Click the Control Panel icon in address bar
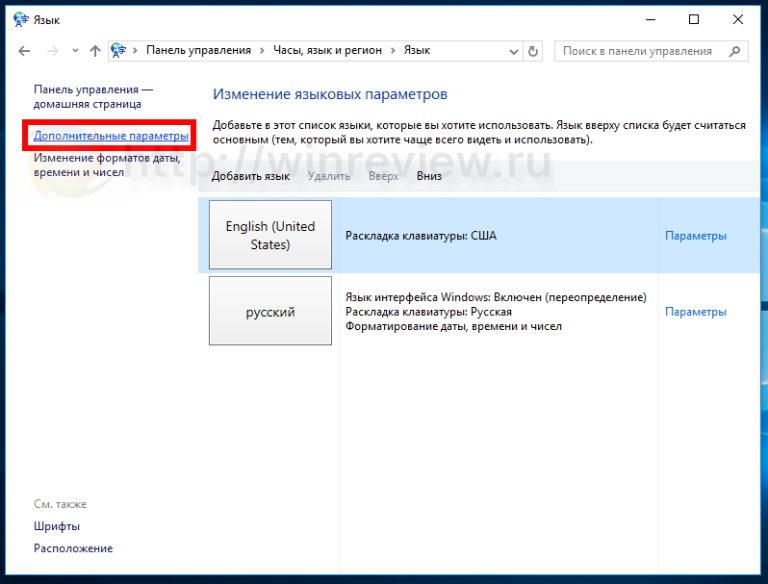 pos(120,51)
